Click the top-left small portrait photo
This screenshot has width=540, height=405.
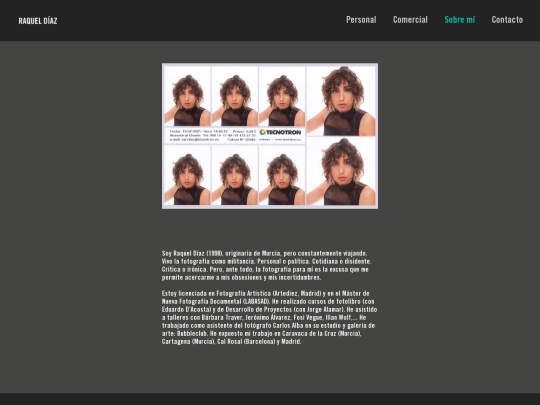187,96
